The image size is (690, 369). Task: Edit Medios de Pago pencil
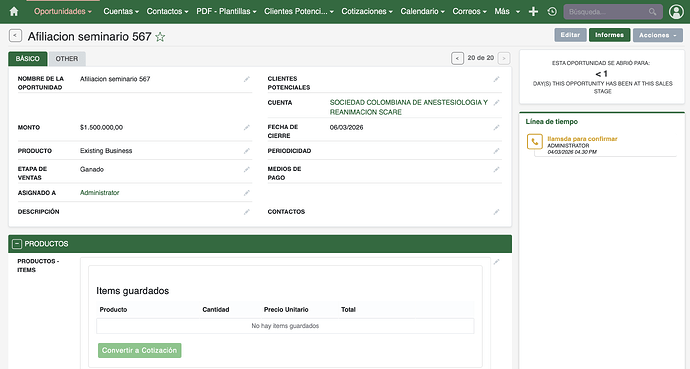pyautogui.click(x=496, y=169)
